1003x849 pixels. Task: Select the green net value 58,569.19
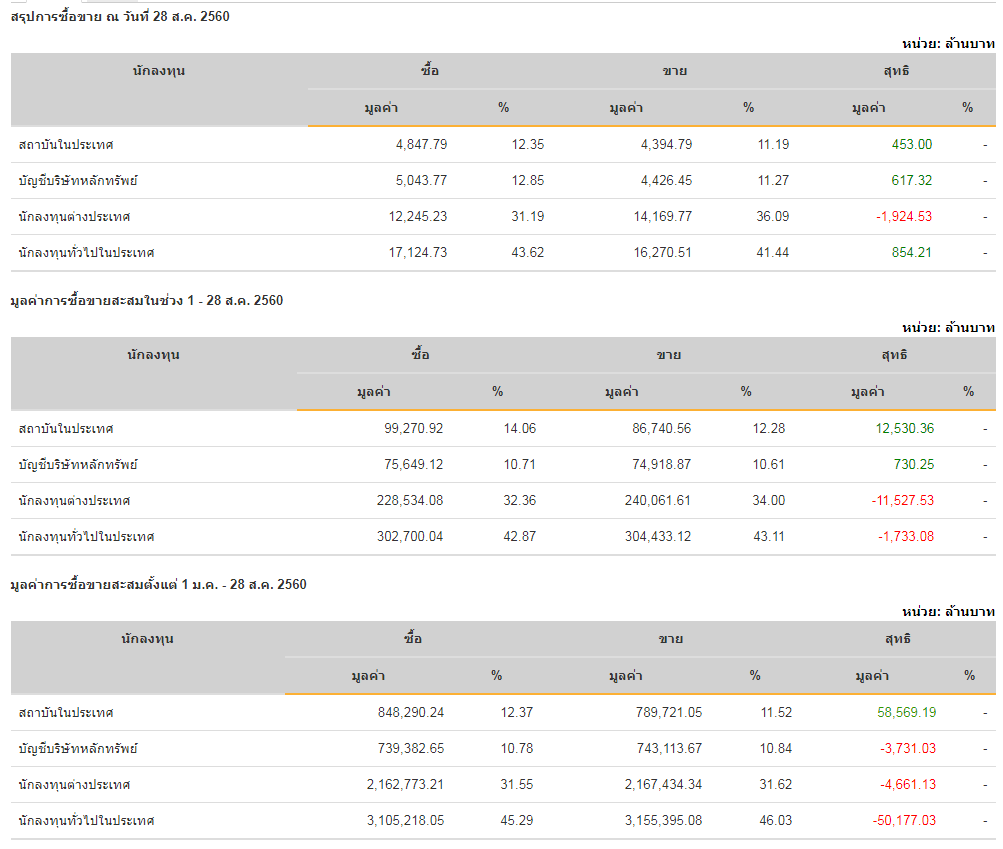[901, 712]
